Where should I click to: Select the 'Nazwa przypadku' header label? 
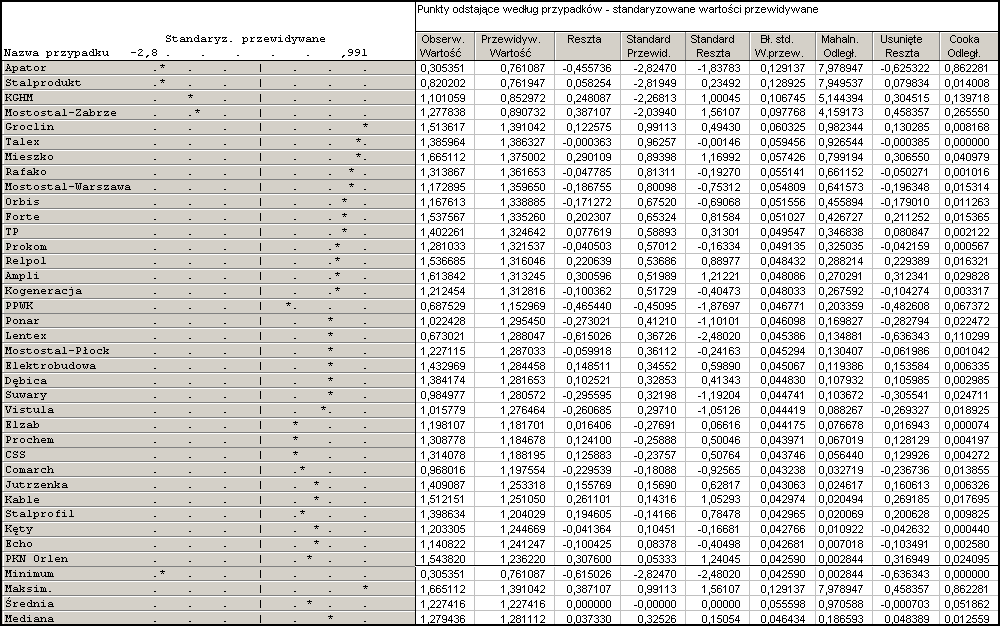[56, 53]
